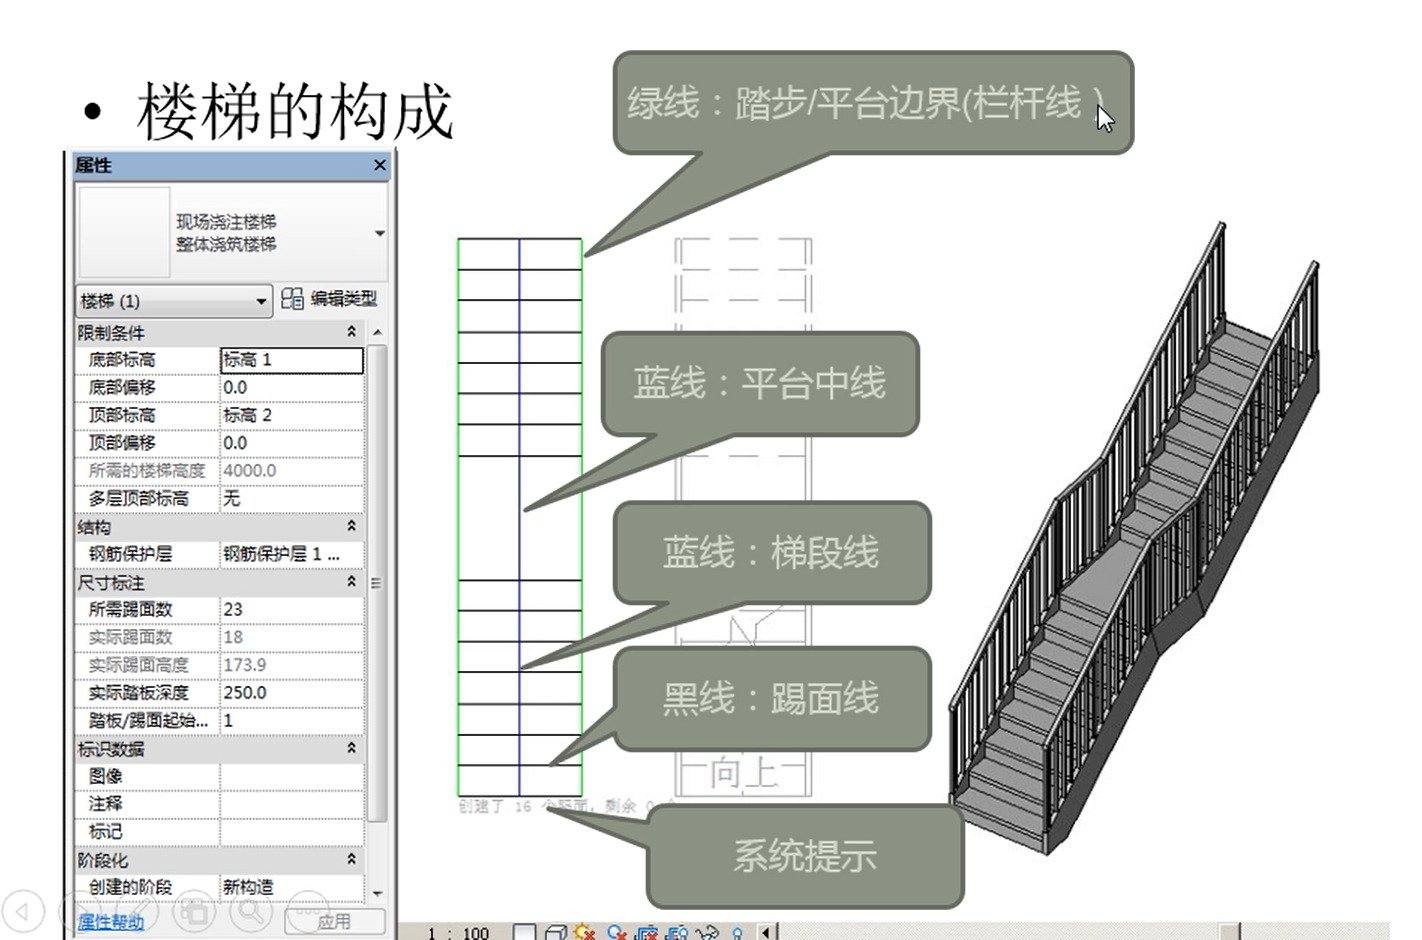
Task: Click the 底部标高 value field
Action: (291, 360)
